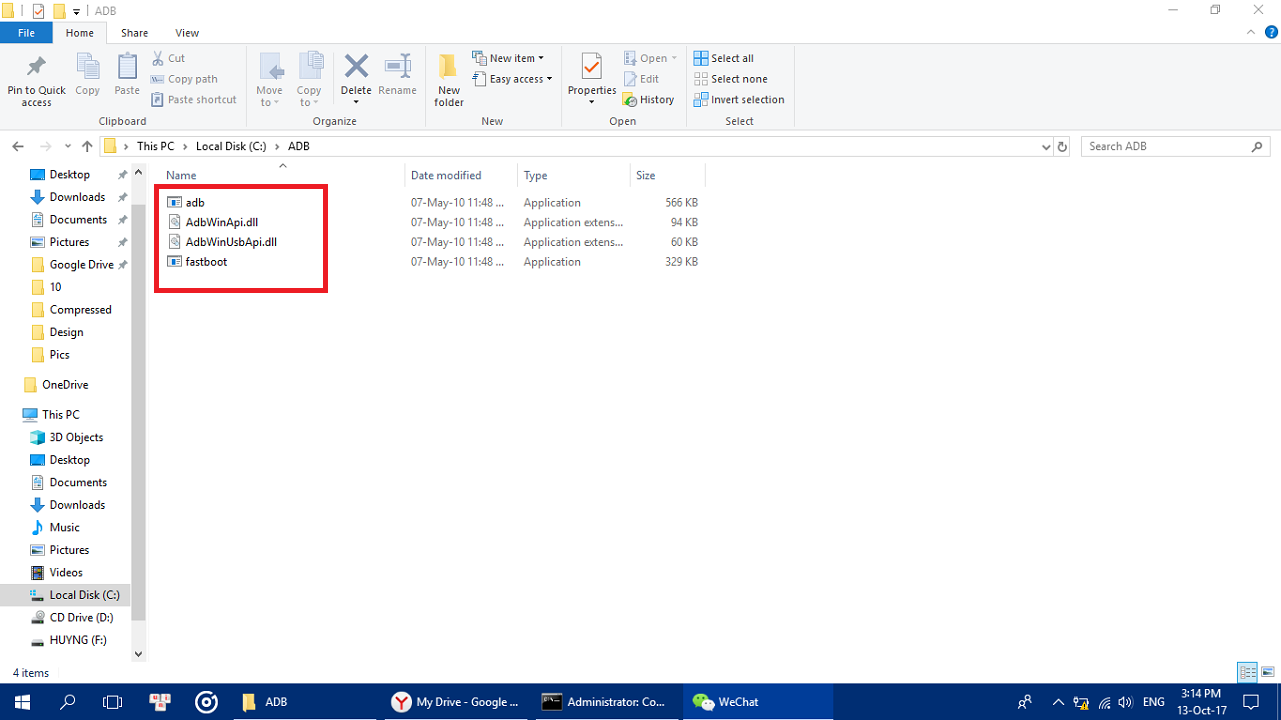
Task: Click the red X Delete icon
Action: tap(356, 66)
